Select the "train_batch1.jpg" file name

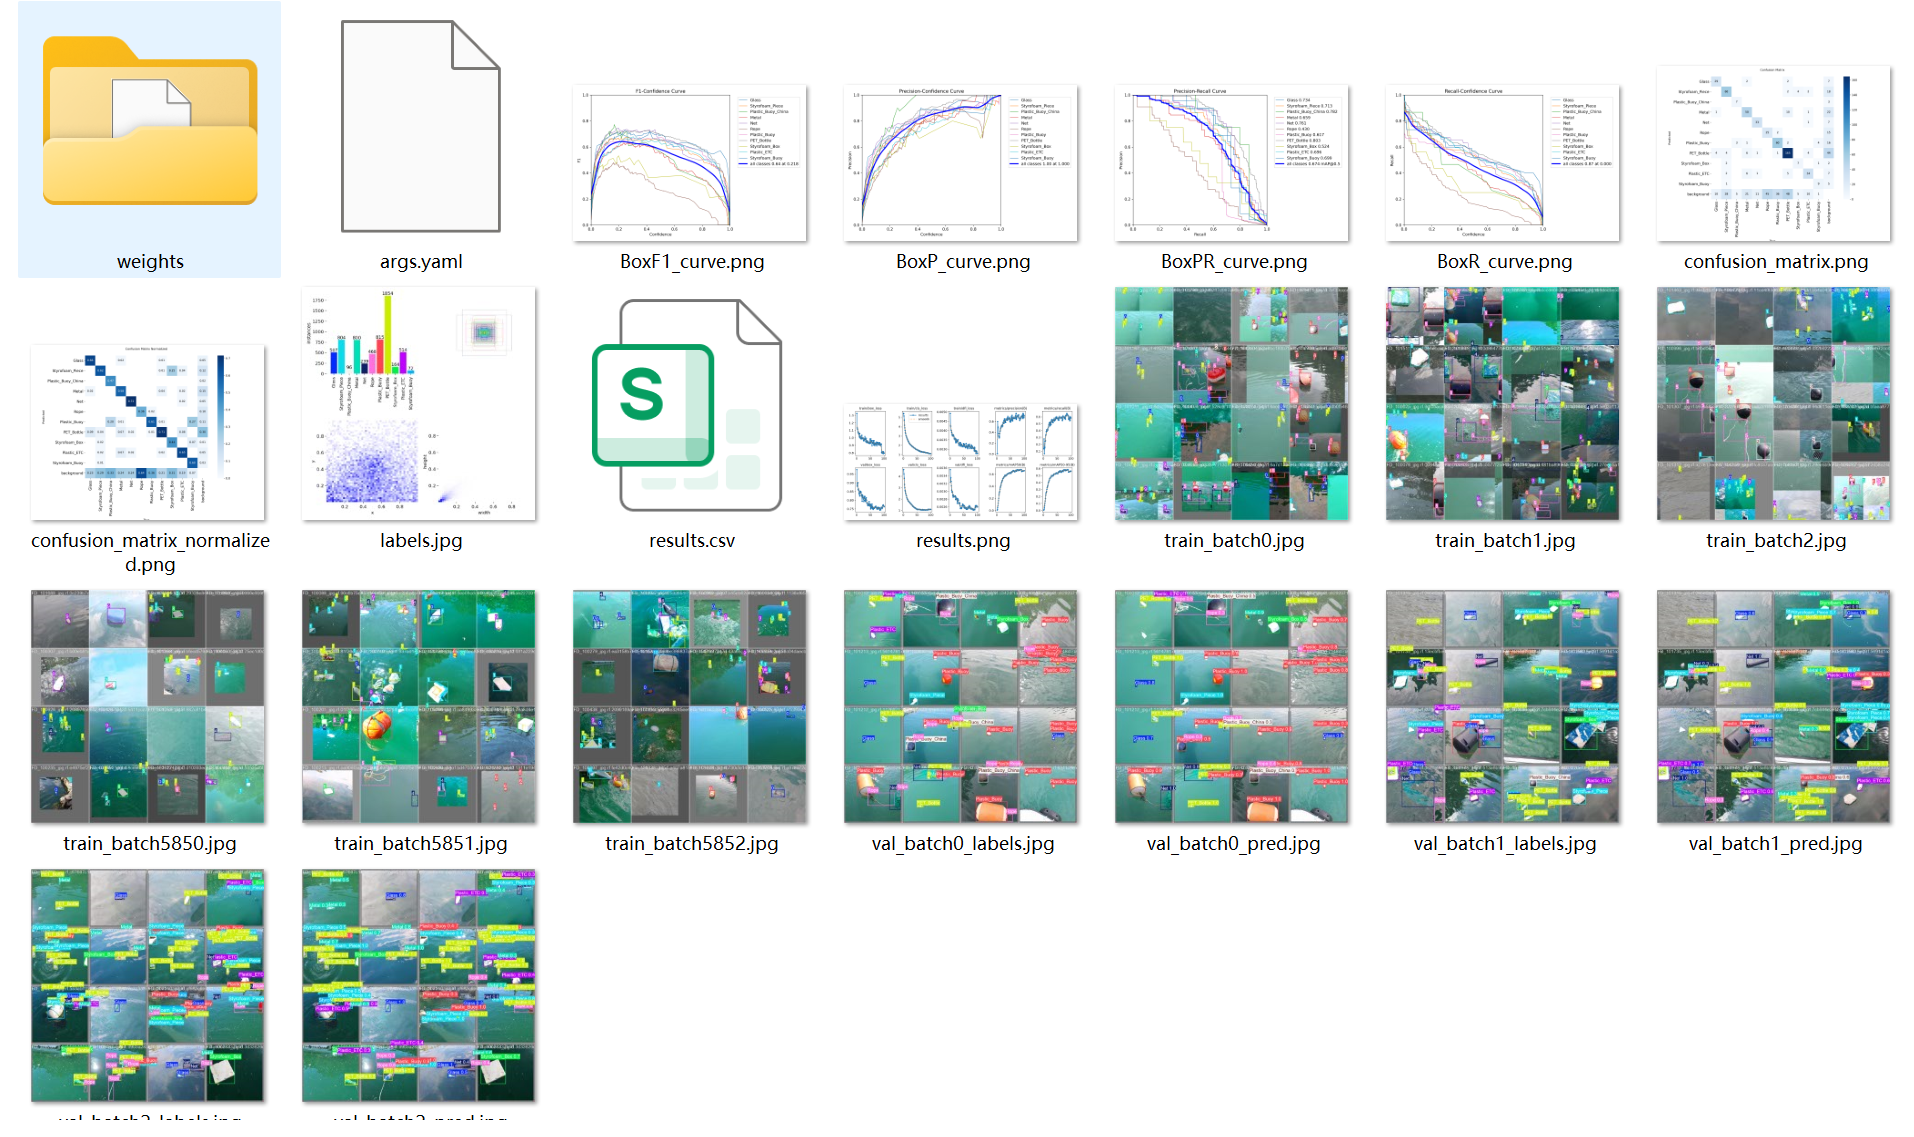[x=1505, y=541]
